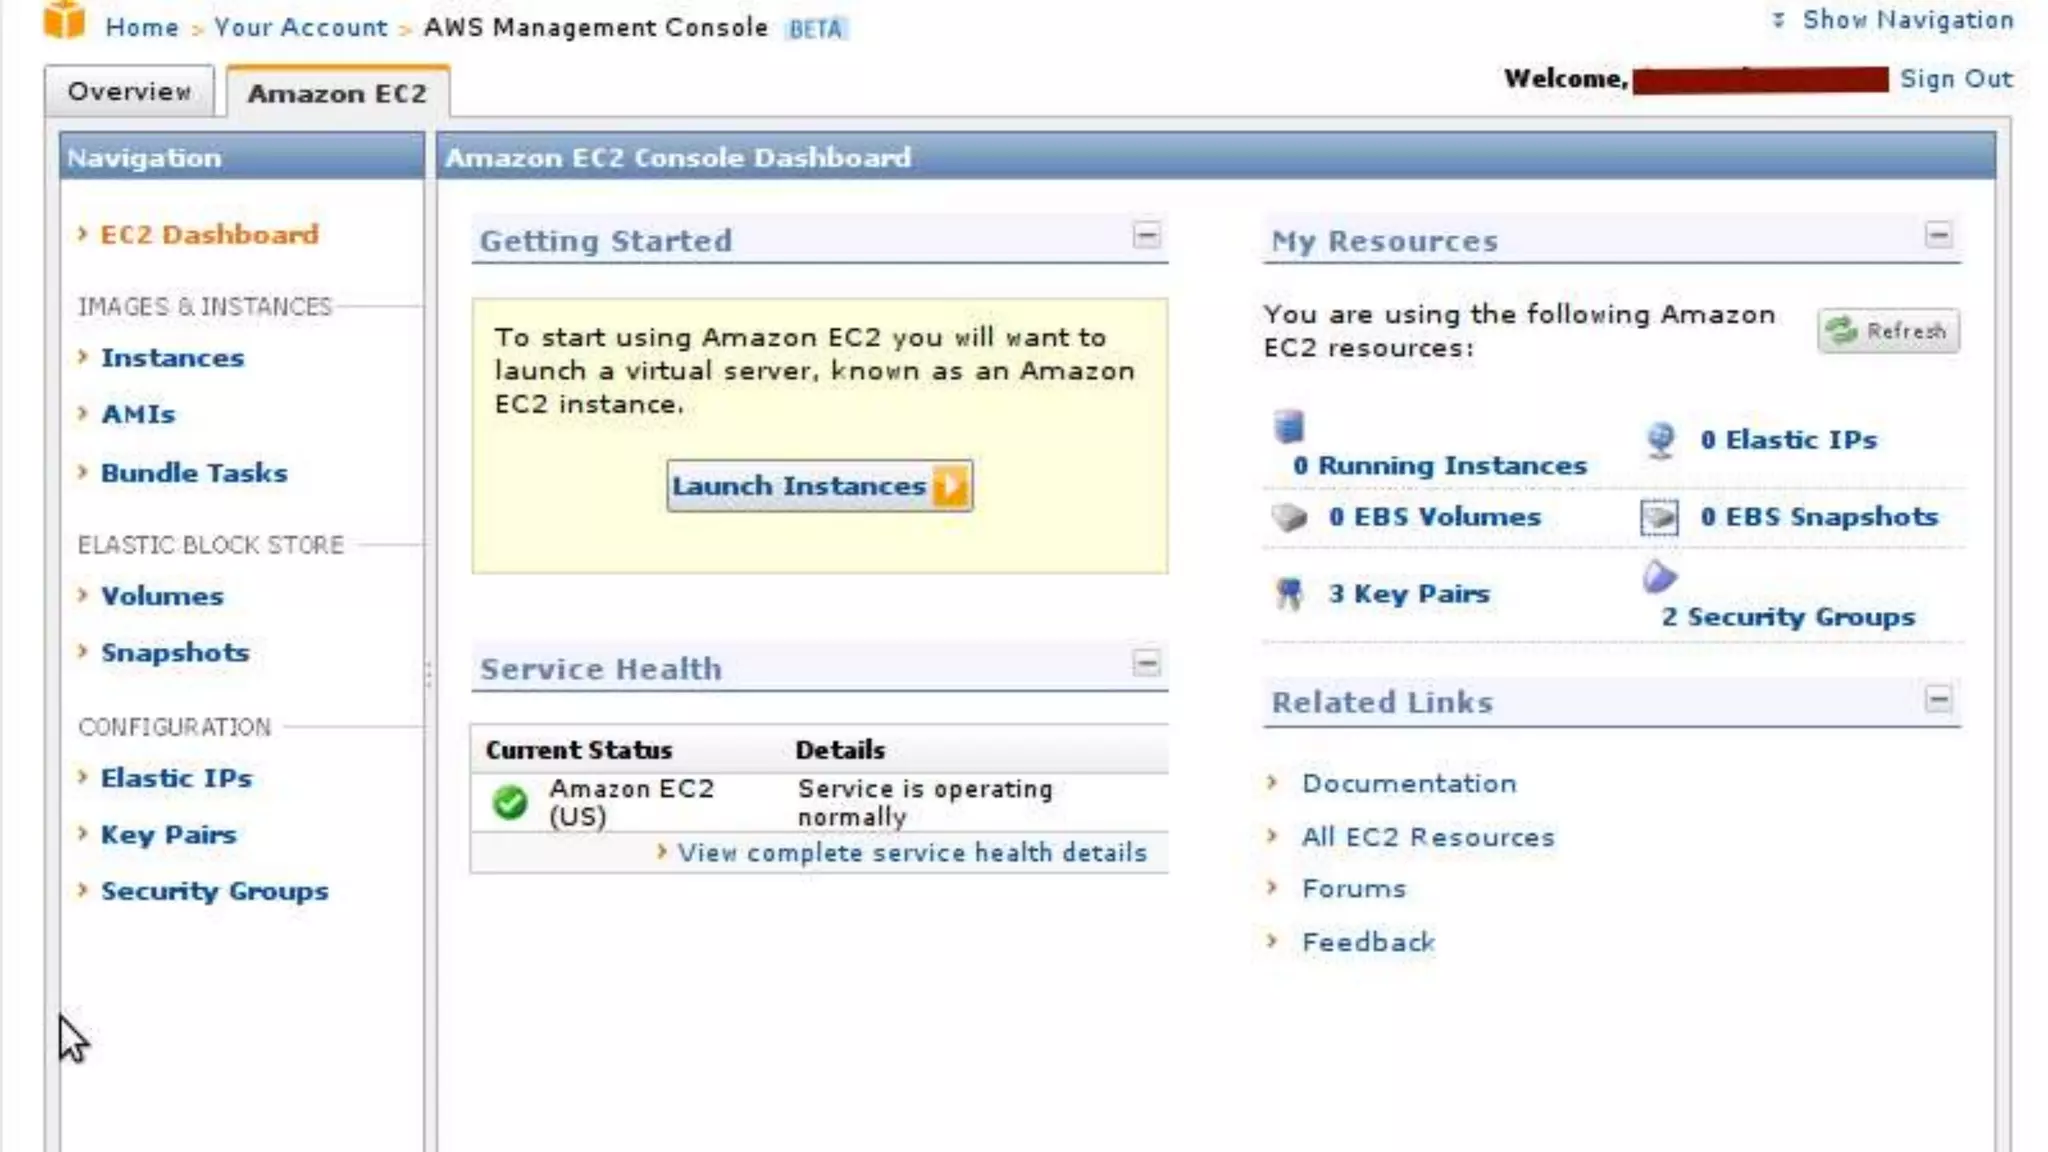View complete service health details
The height and width of the screenshot is (1152, 2048).
[911, 853]
